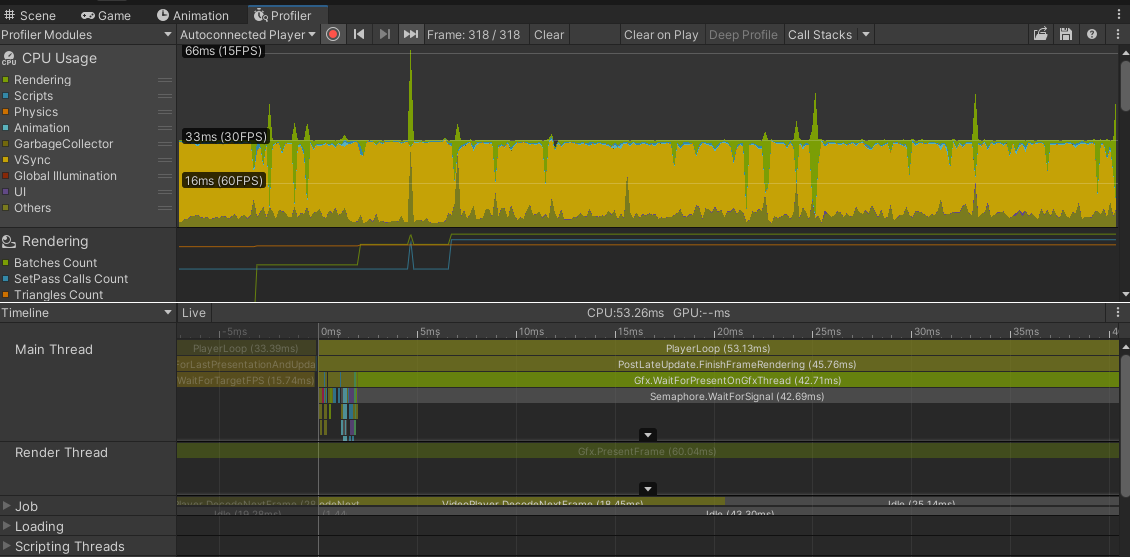The width and height of the screenshot is (1130, 557).
Task: Click the load profiler data icon
Action: tap(1040, 34)
